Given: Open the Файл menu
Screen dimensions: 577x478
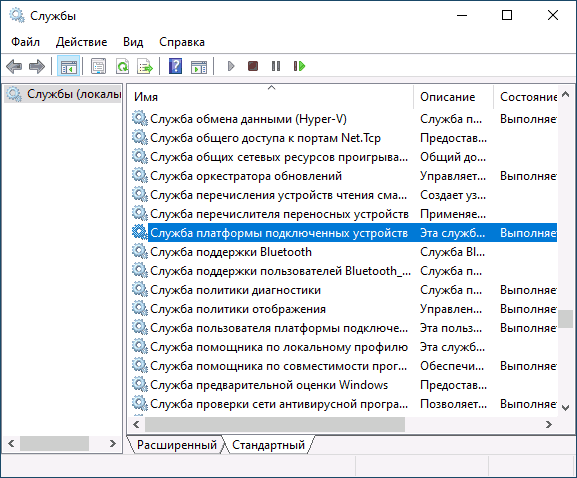Looking at the screenshot, I should pos(25,42).
